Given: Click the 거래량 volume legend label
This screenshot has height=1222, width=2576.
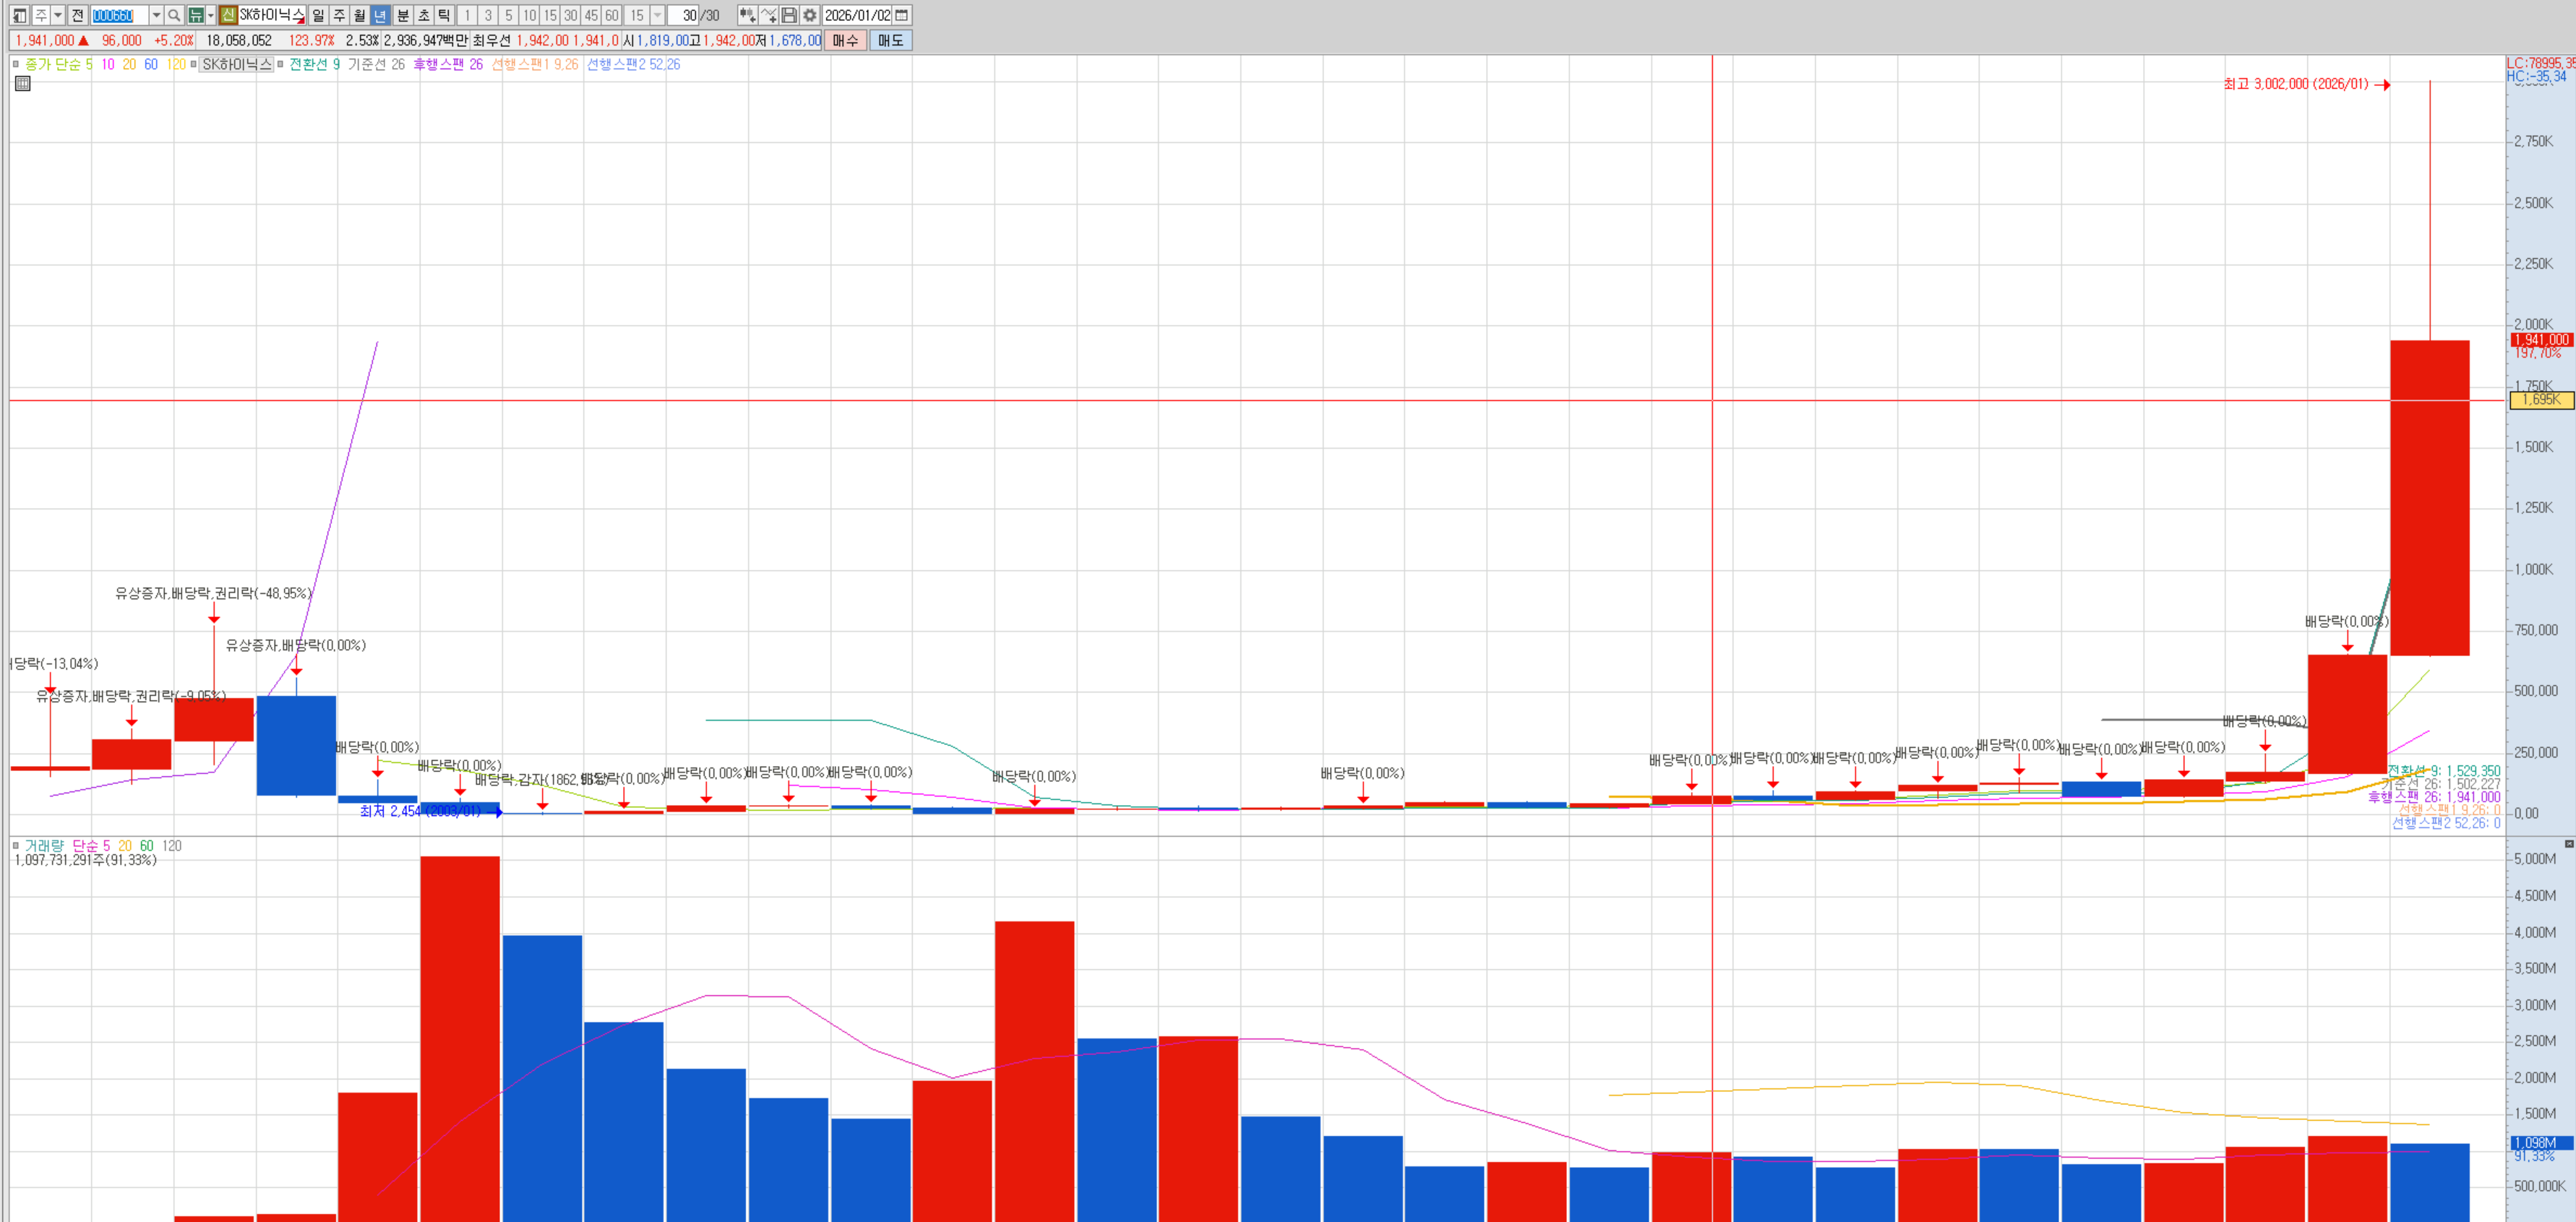Looking at the screenshot, I should [44, 846].
